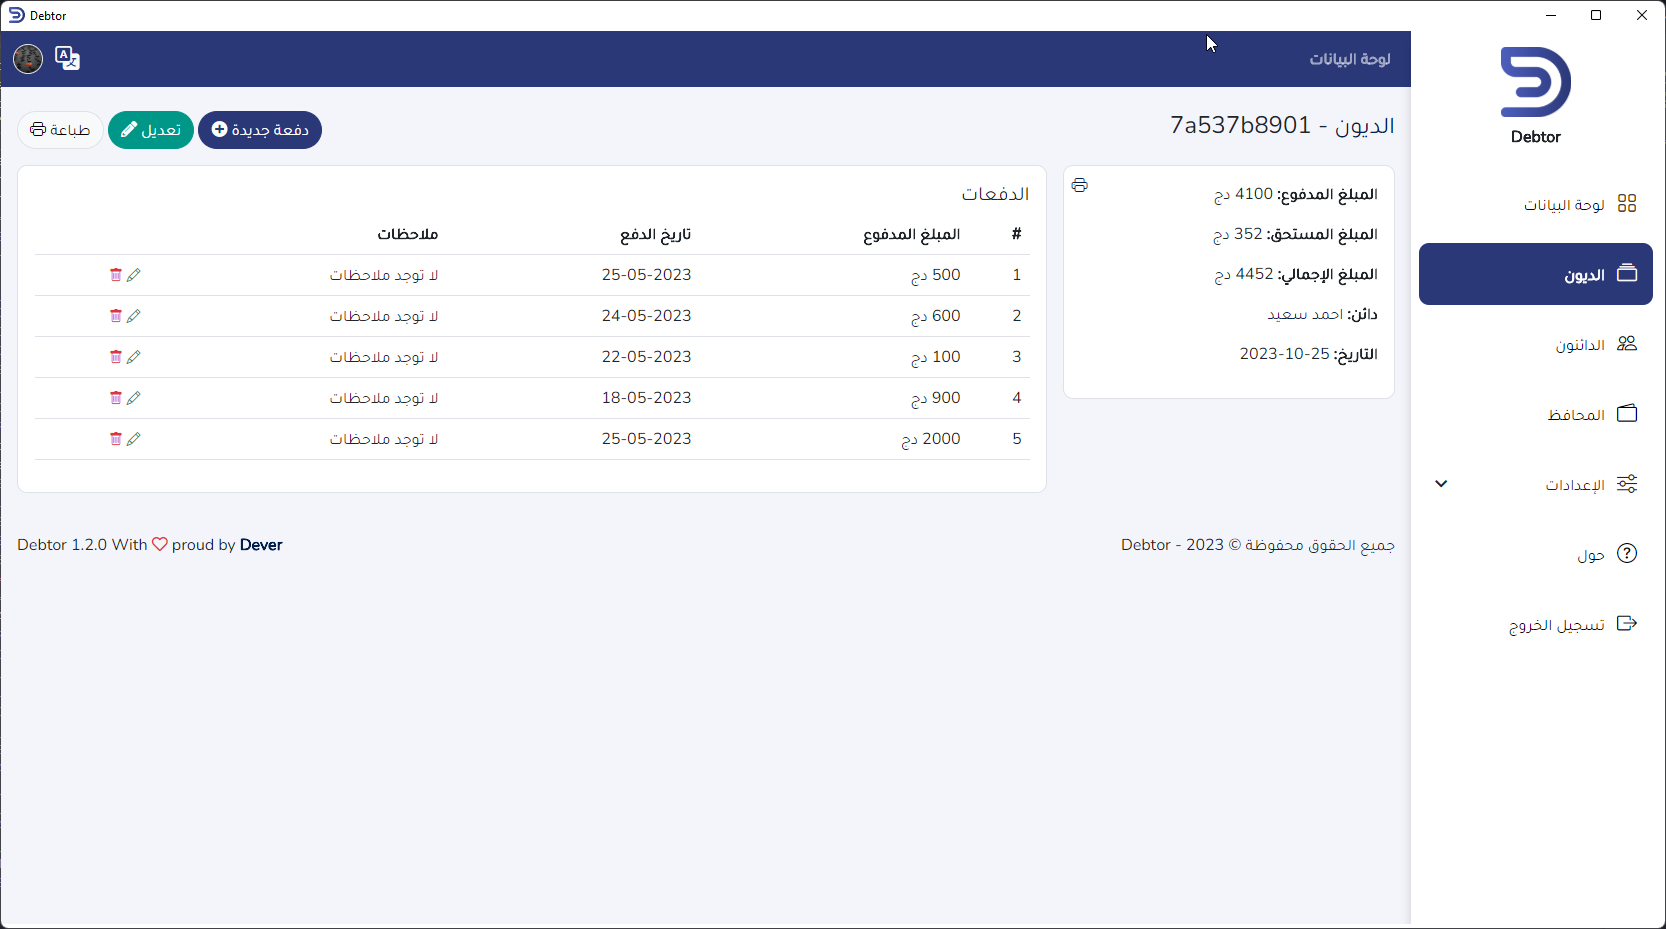Open the user avatar profile
Screen dimensions: 1666x929
coord(28,59)
